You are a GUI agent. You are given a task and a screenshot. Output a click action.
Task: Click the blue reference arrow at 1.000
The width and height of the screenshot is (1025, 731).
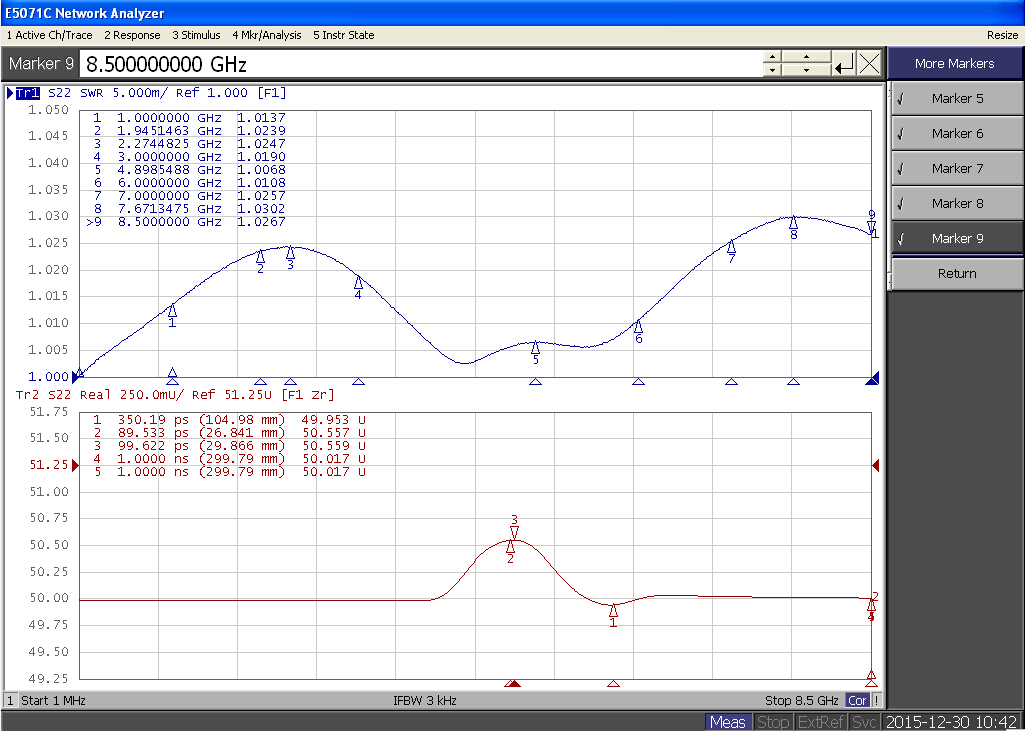pyautogui.click(x=75, y=377)
